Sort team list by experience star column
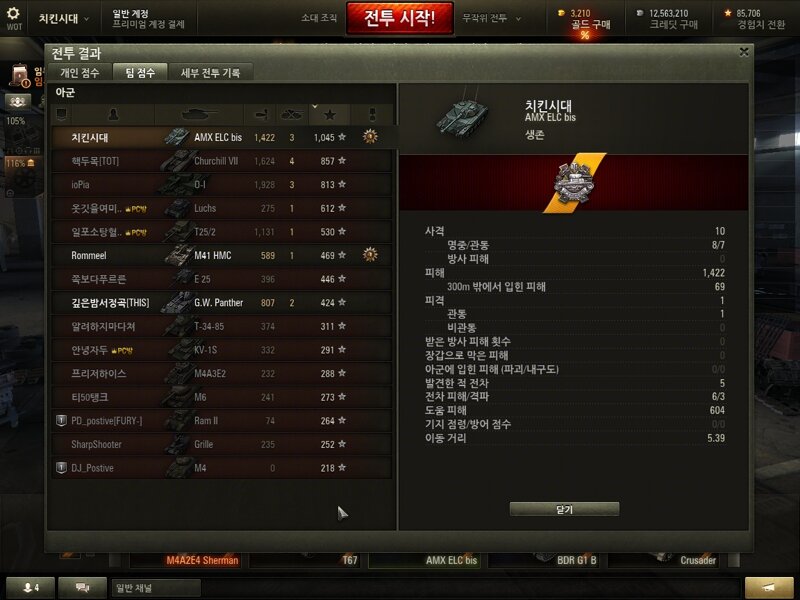Screen dimensions: 800x600 click(330, 115)
